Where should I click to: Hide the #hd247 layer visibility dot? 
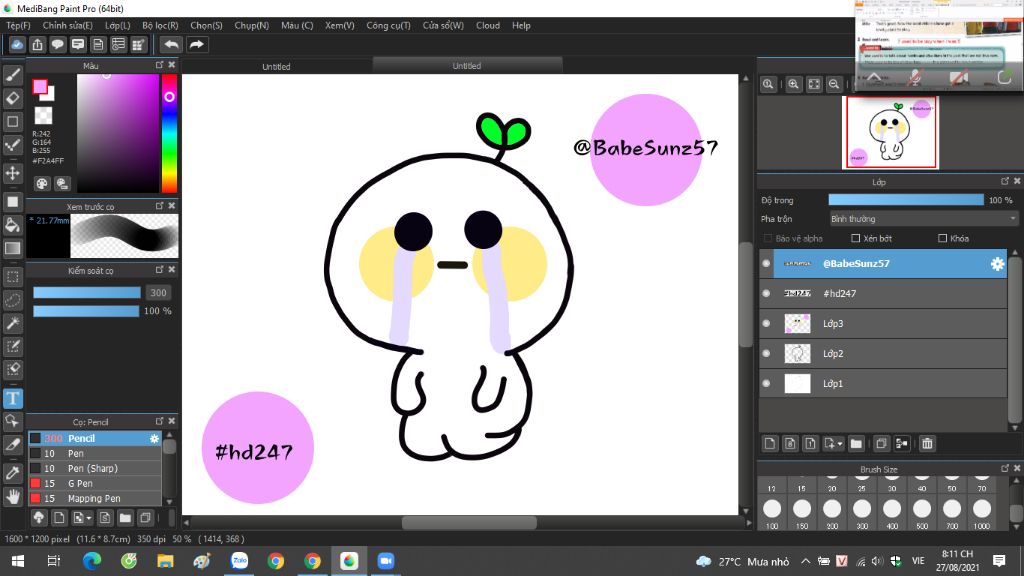click(x=766, y=293)
